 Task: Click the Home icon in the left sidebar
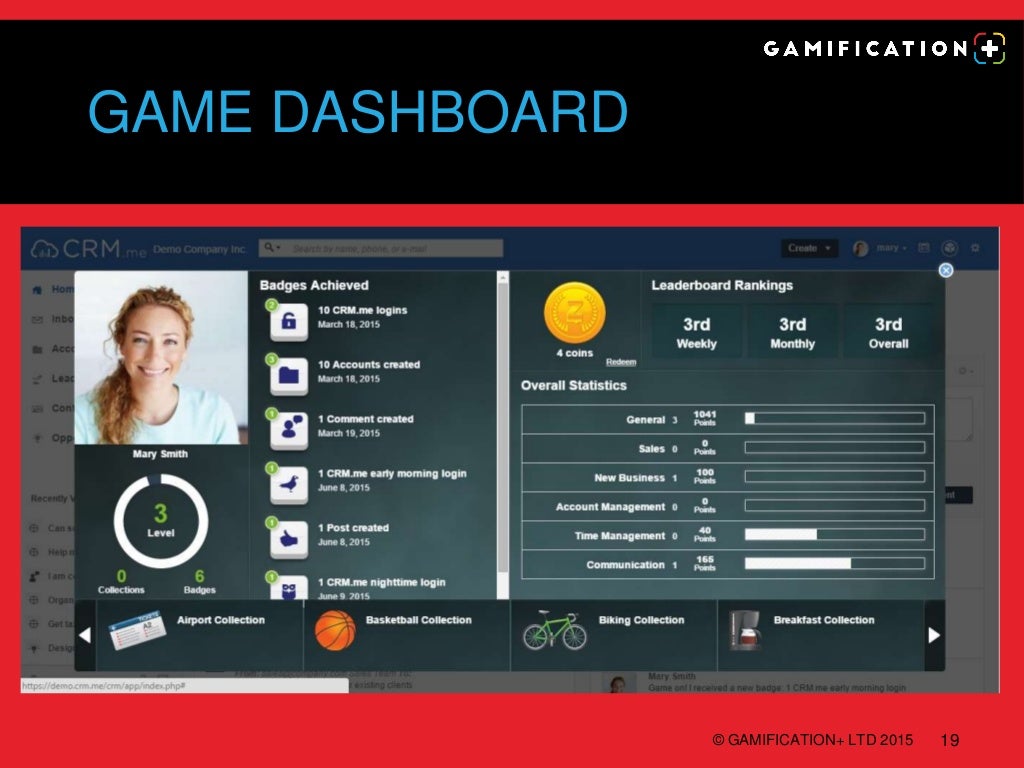pos(37,289)
